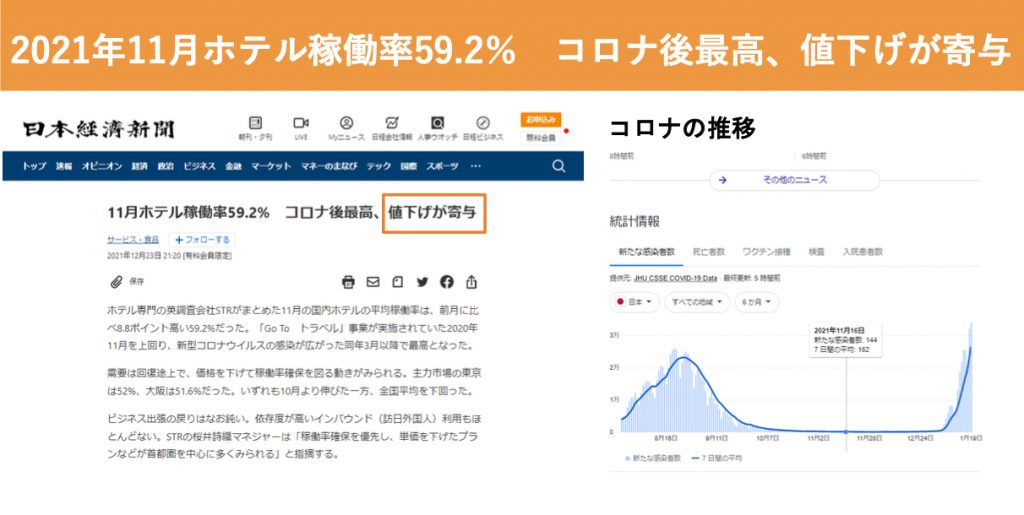Select the ワクチン接種 tab
Screen dimensions: 1024x515
[x=766, y=252]
